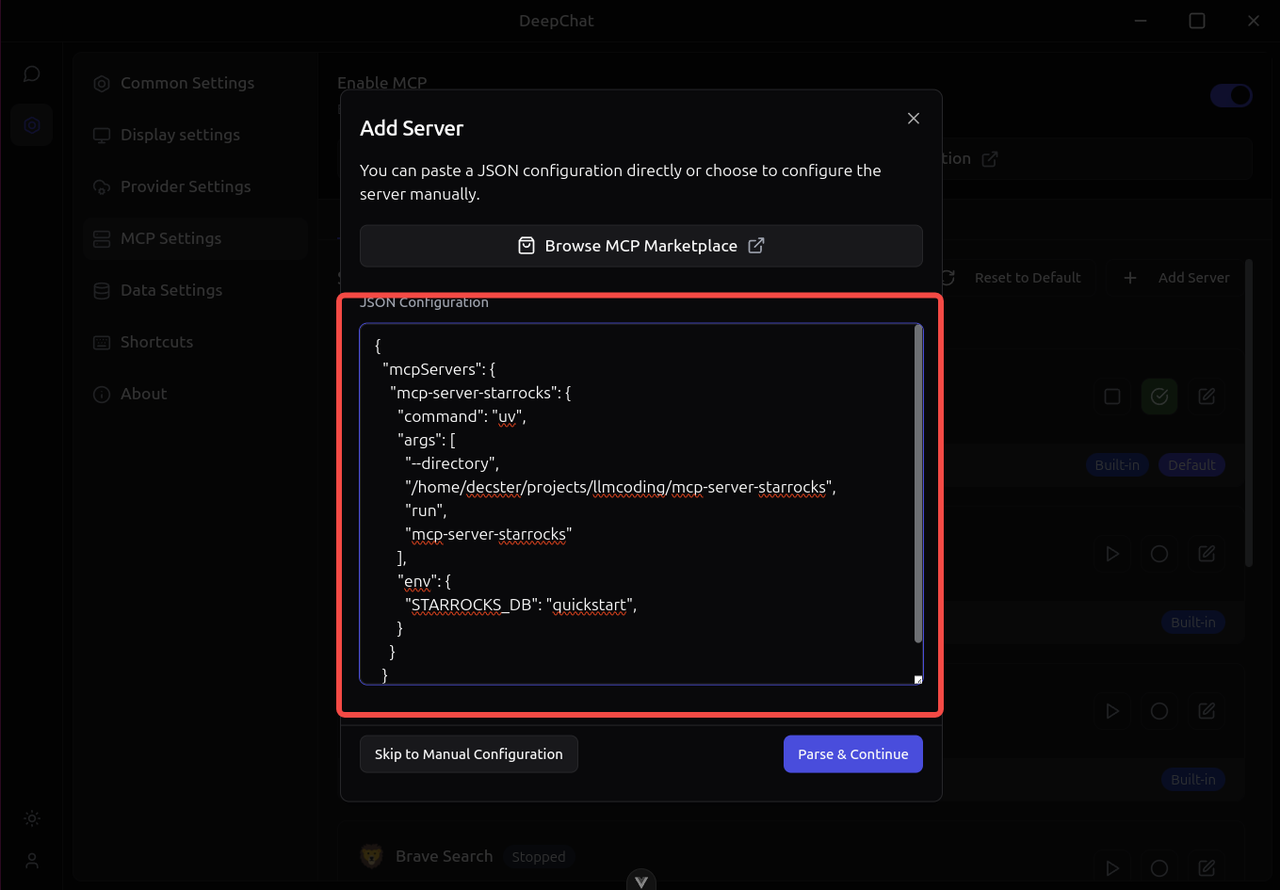1280x890 pixels.
Task: Open the chat view from the left rail
Action: tap(32, 74)
